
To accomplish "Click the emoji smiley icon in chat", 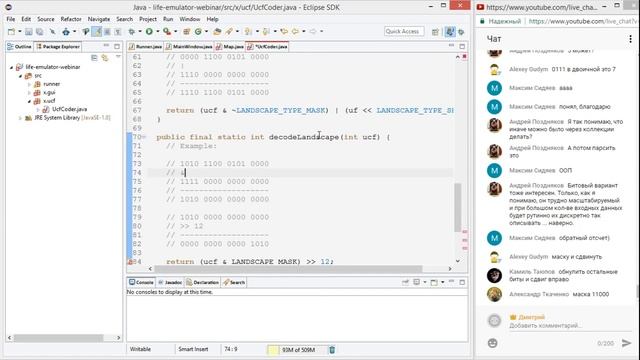I will pos(493,343).
